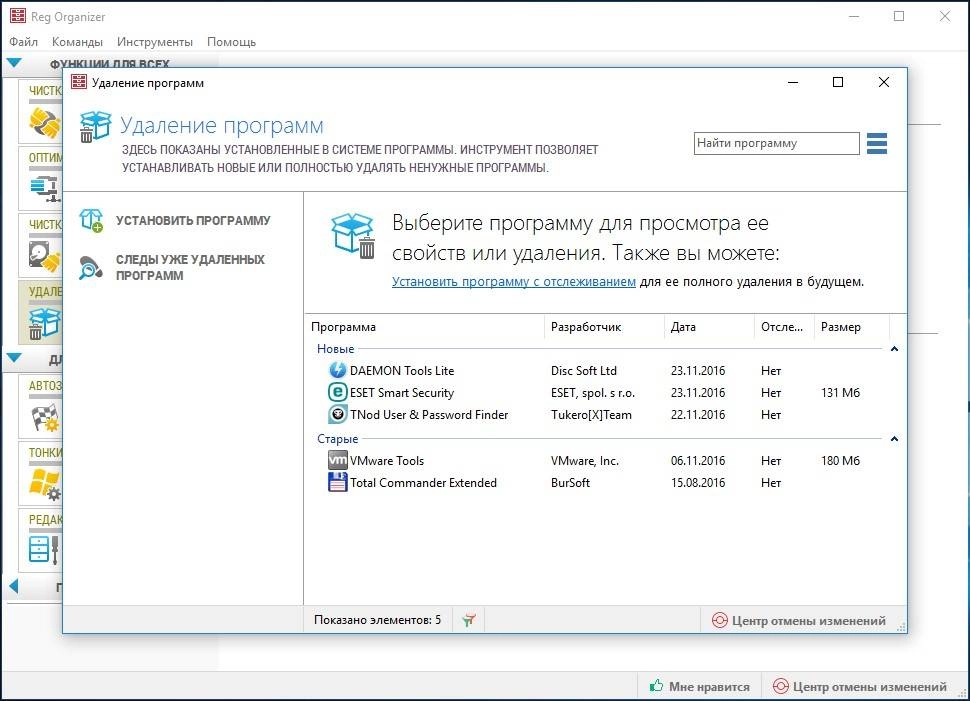Screen dimensions: 970x701
Task: Open the Помощь menu
Action: (231, 41)
